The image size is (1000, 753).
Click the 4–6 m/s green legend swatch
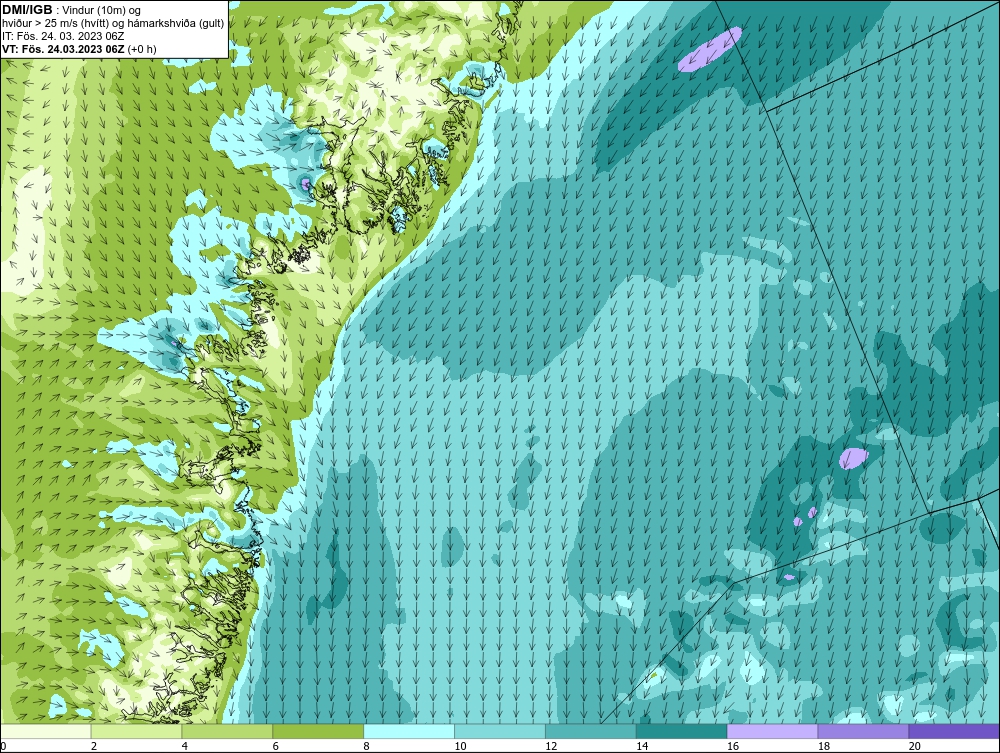[x=227, y=731]
